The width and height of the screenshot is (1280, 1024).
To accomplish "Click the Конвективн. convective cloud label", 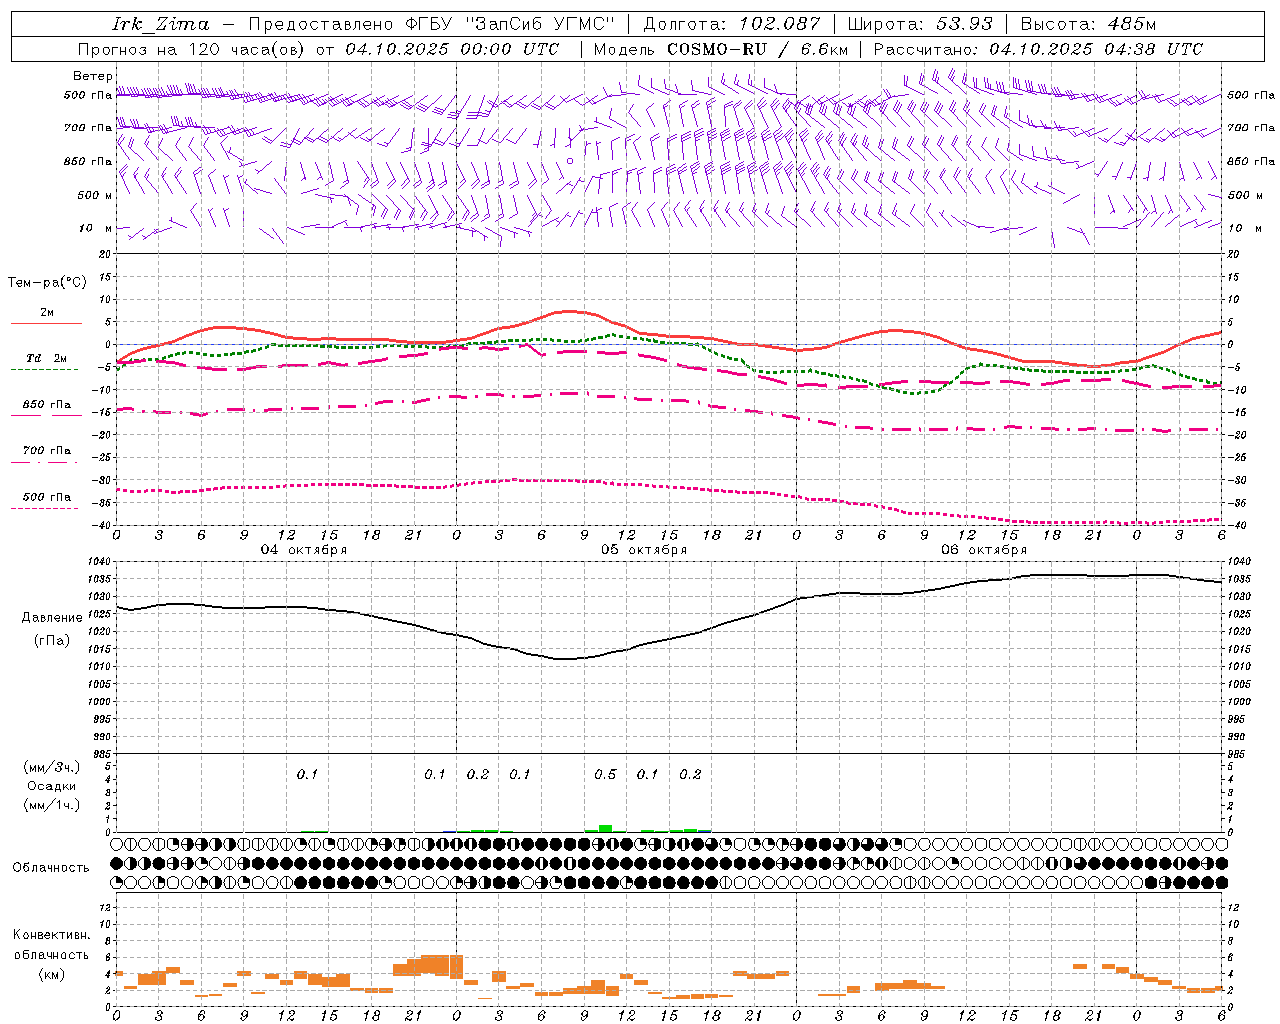I will [52, 935].
